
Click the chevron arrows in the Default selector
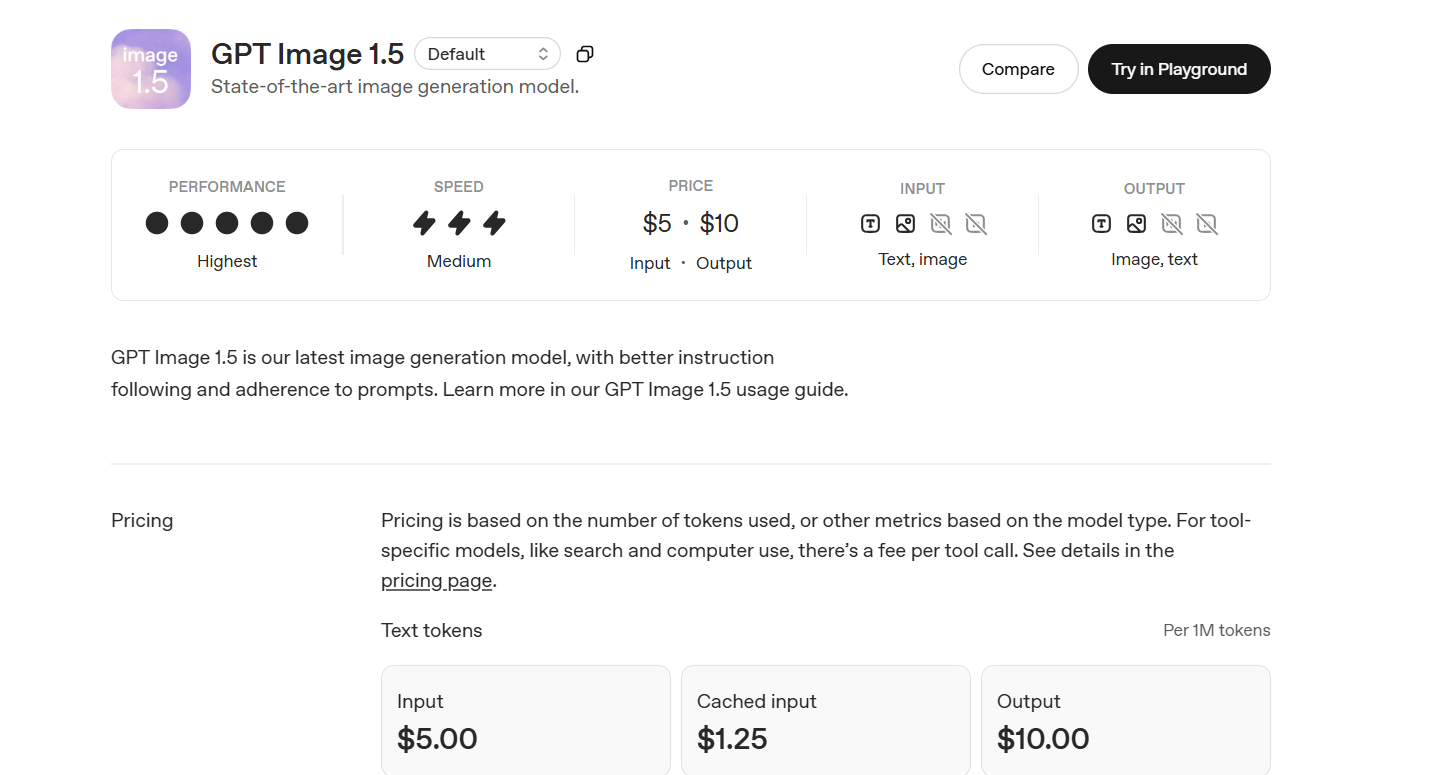pyautogui.click(x=543, y=53)
